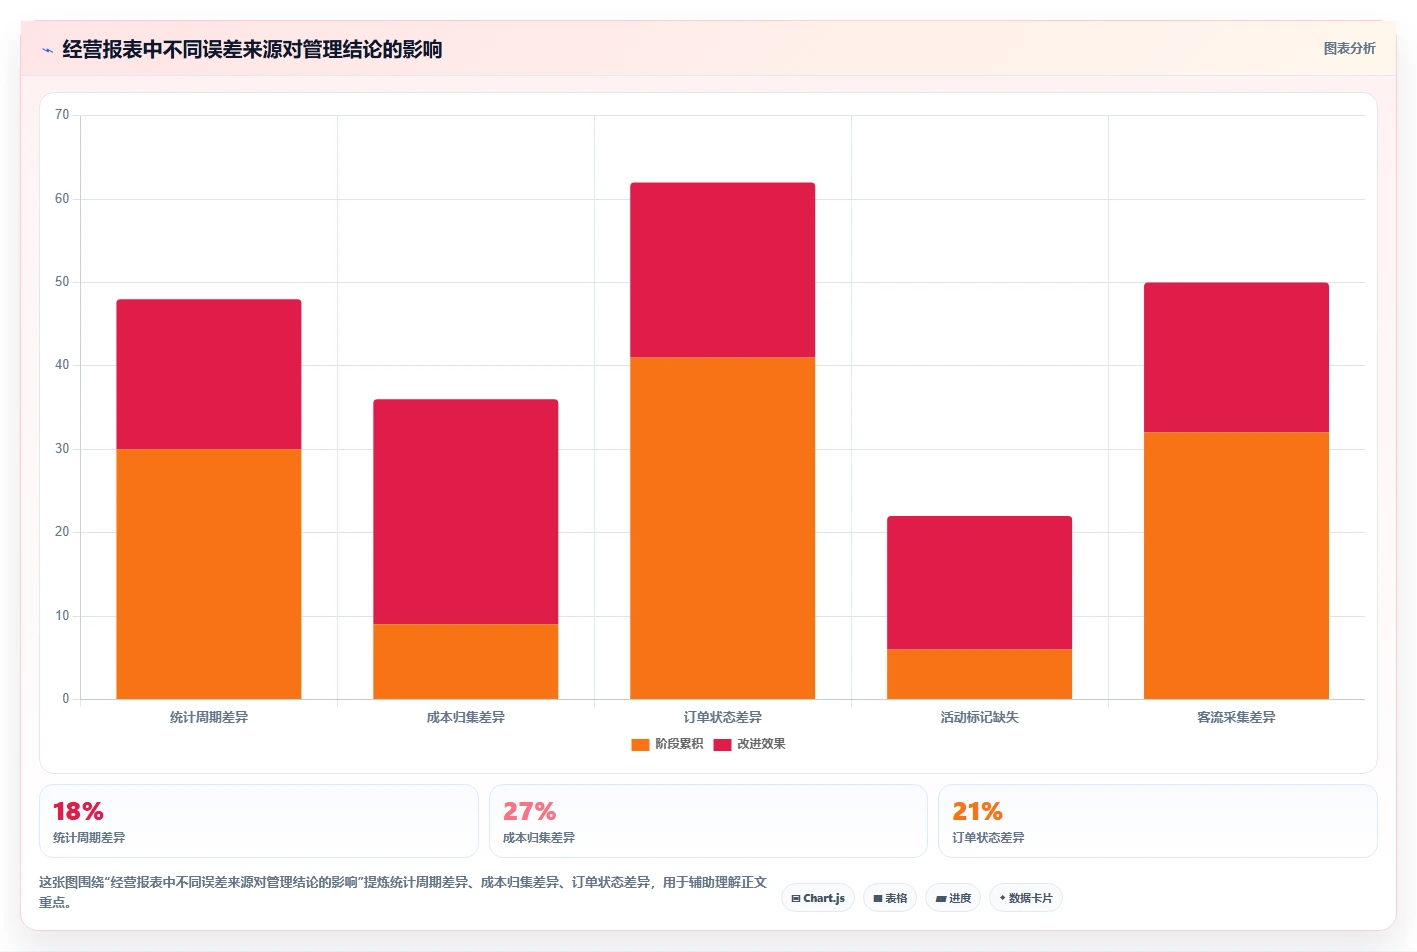The width and height of the screenshot is (1417, 952).
Task: Open the 21% 订单状态差异 data card
Action: pyautogui.click(x=1158, y=821)
